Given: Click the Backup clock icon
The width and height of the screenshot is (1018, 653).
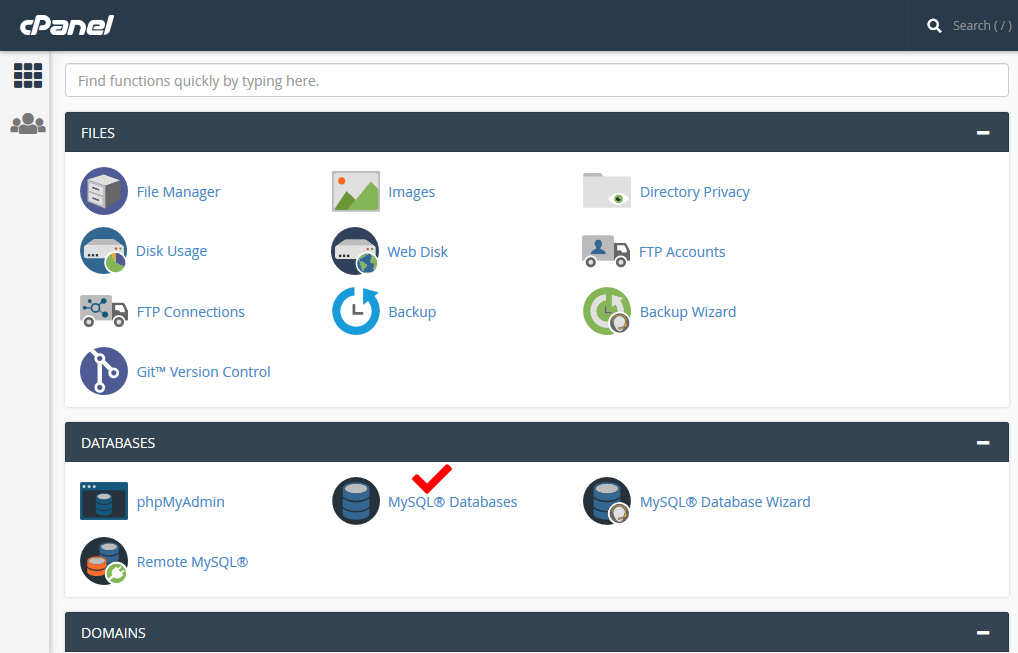Looking at the screenshot, I should [x=356, y=311].
